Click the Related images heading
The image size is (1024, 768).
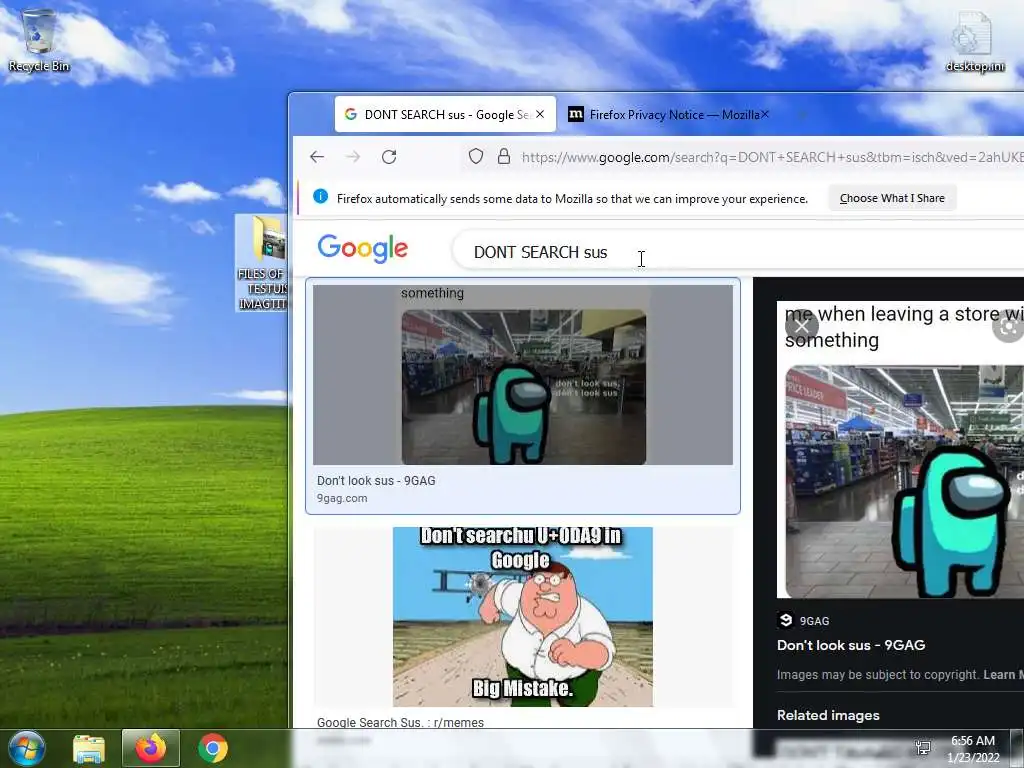coord(828,715)
